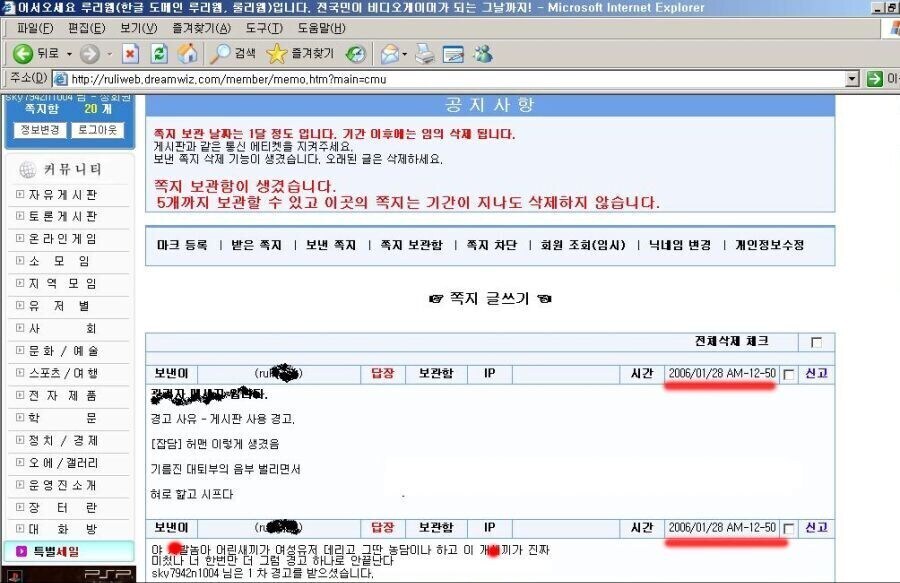Screen dimensions: 900x583
Task: Check the 전체삭제 체크 delete-all checkbox
Action: click(x=814, y=342)
